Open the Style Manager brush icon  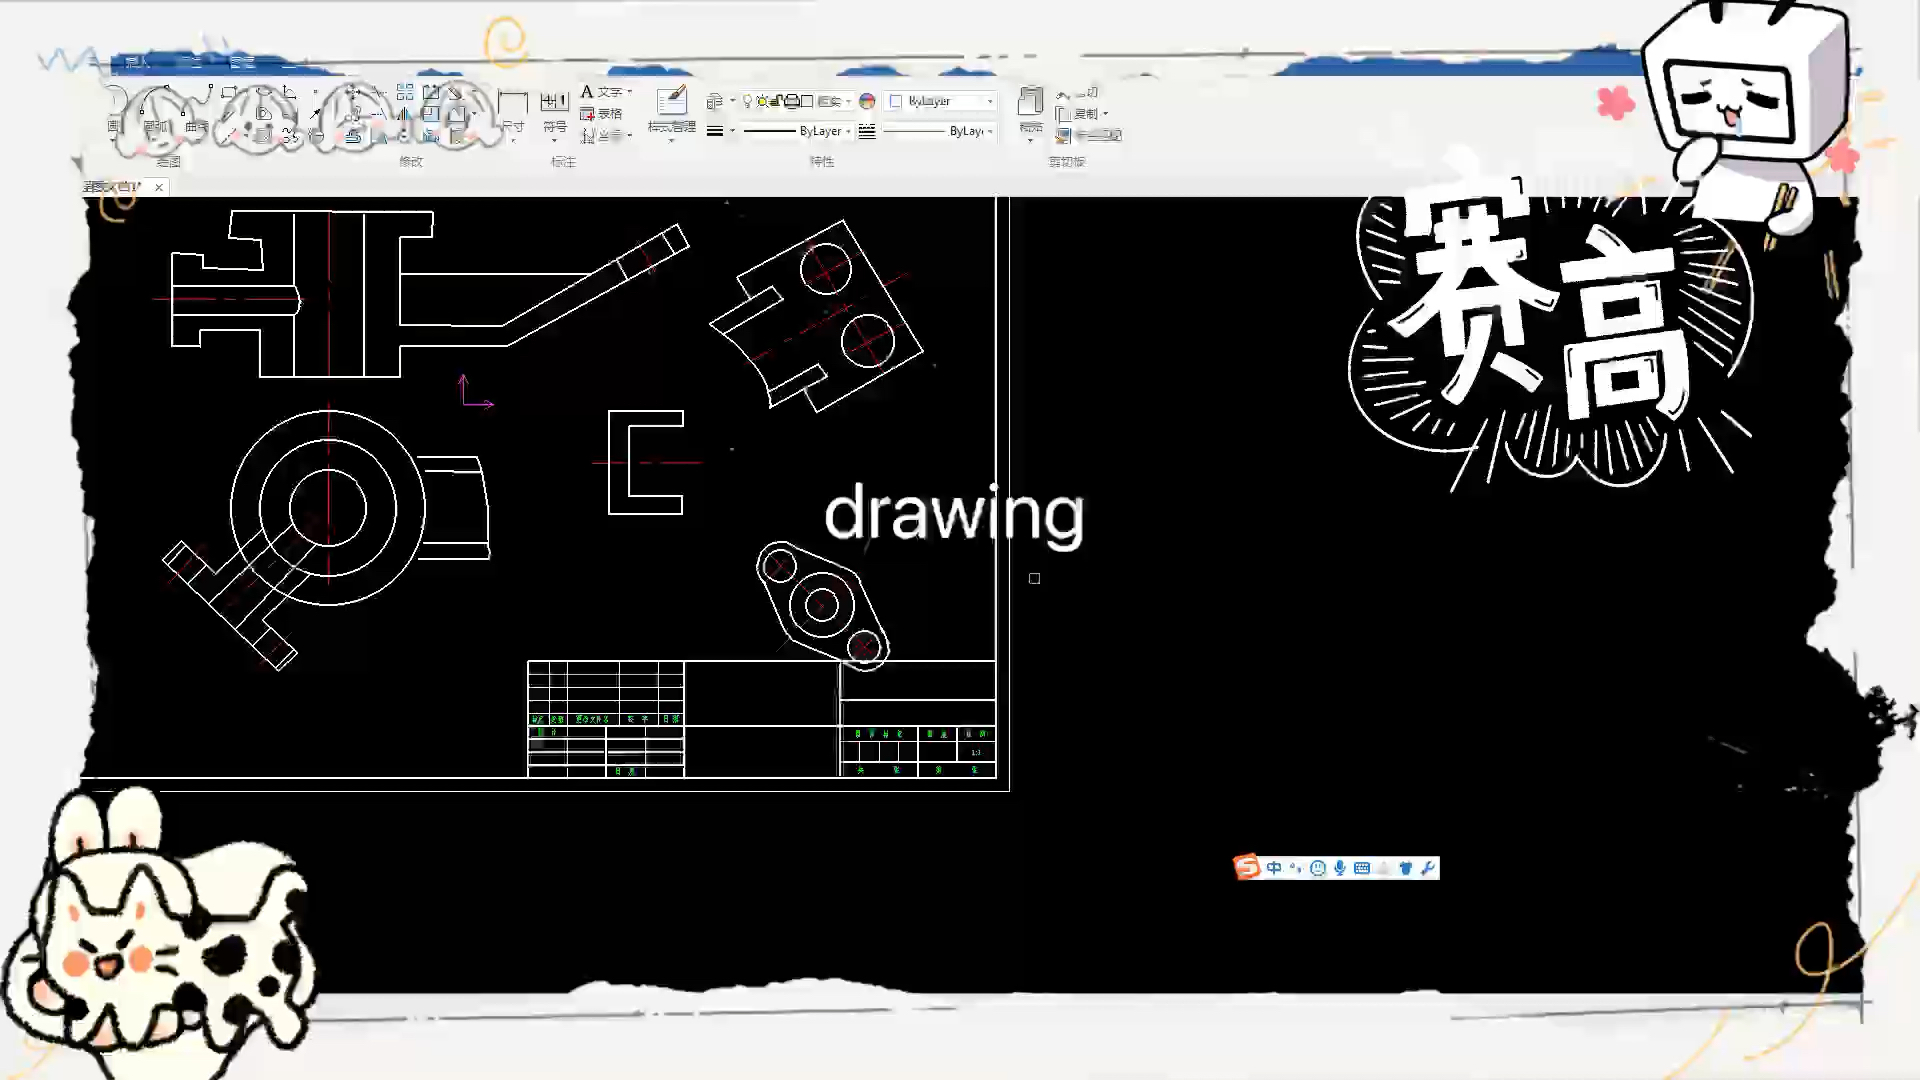click(671, 100)
